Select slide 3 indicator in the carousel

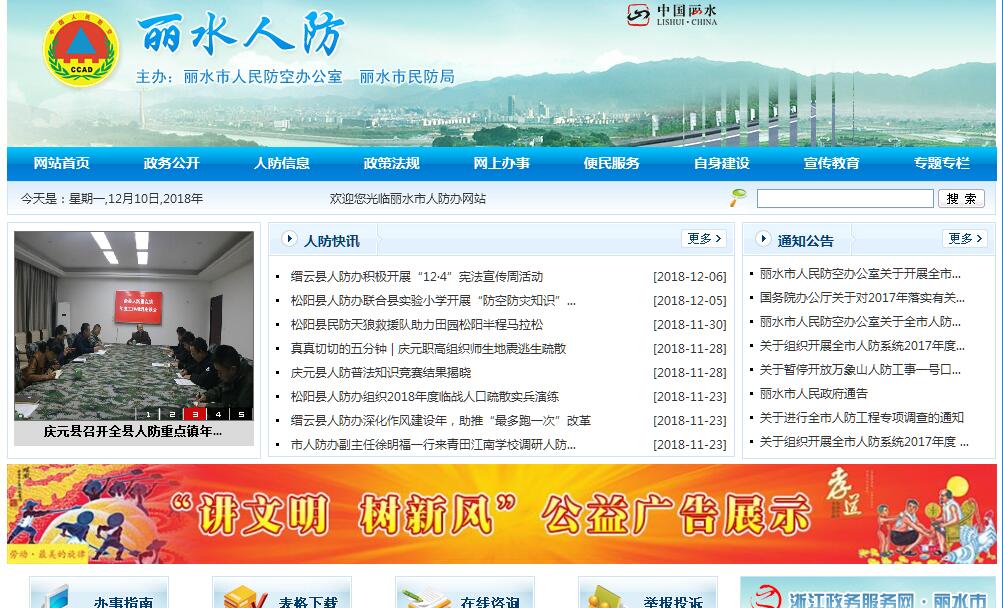pos(194,414)
